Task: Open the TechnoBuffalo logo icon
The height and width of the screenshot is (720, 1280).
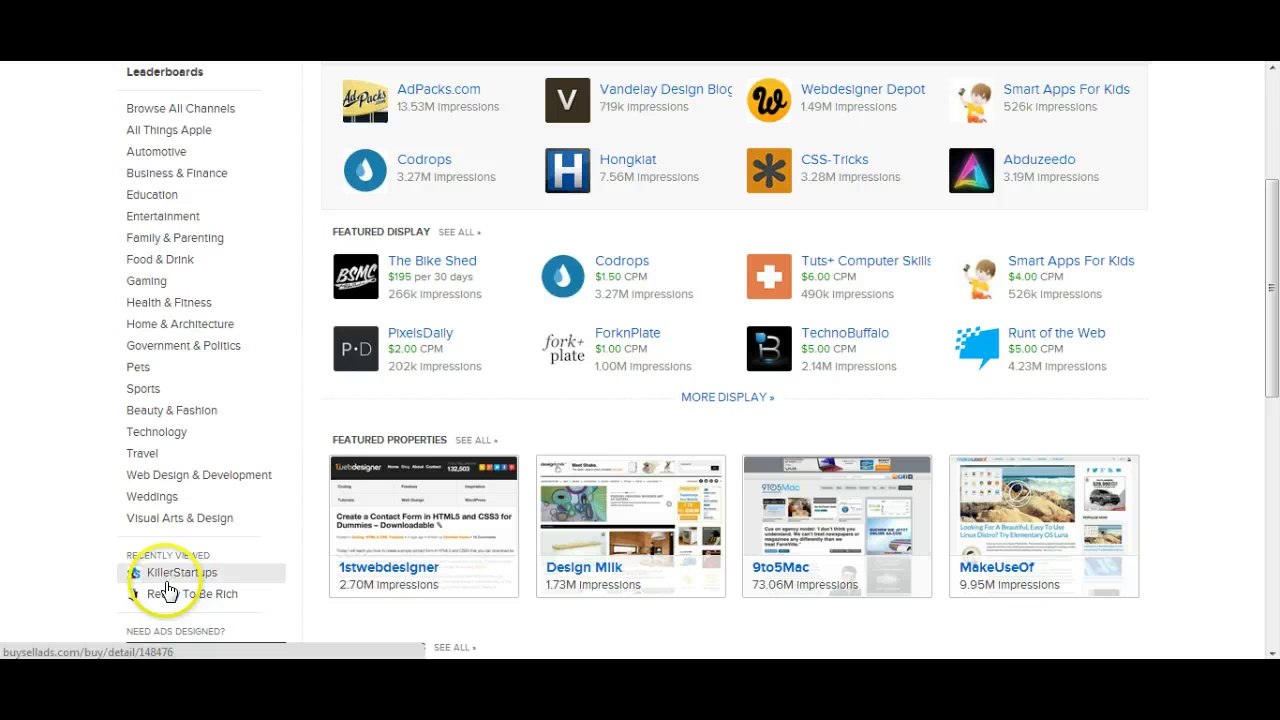Action: pyautogui.click(x=769, y=349)
